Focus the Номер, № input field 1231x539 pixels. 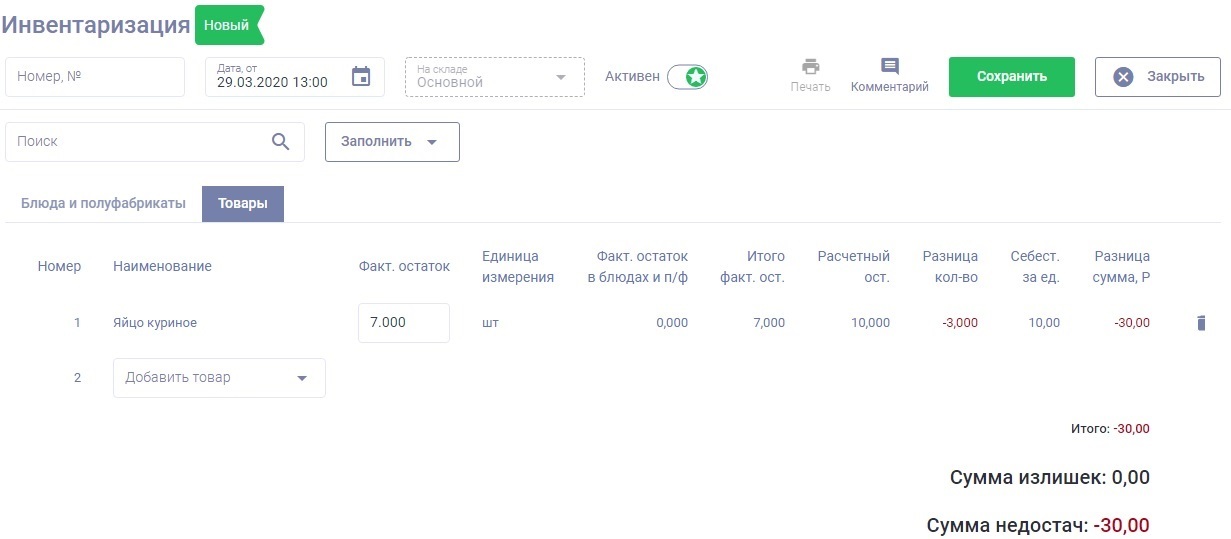[95, 77]
